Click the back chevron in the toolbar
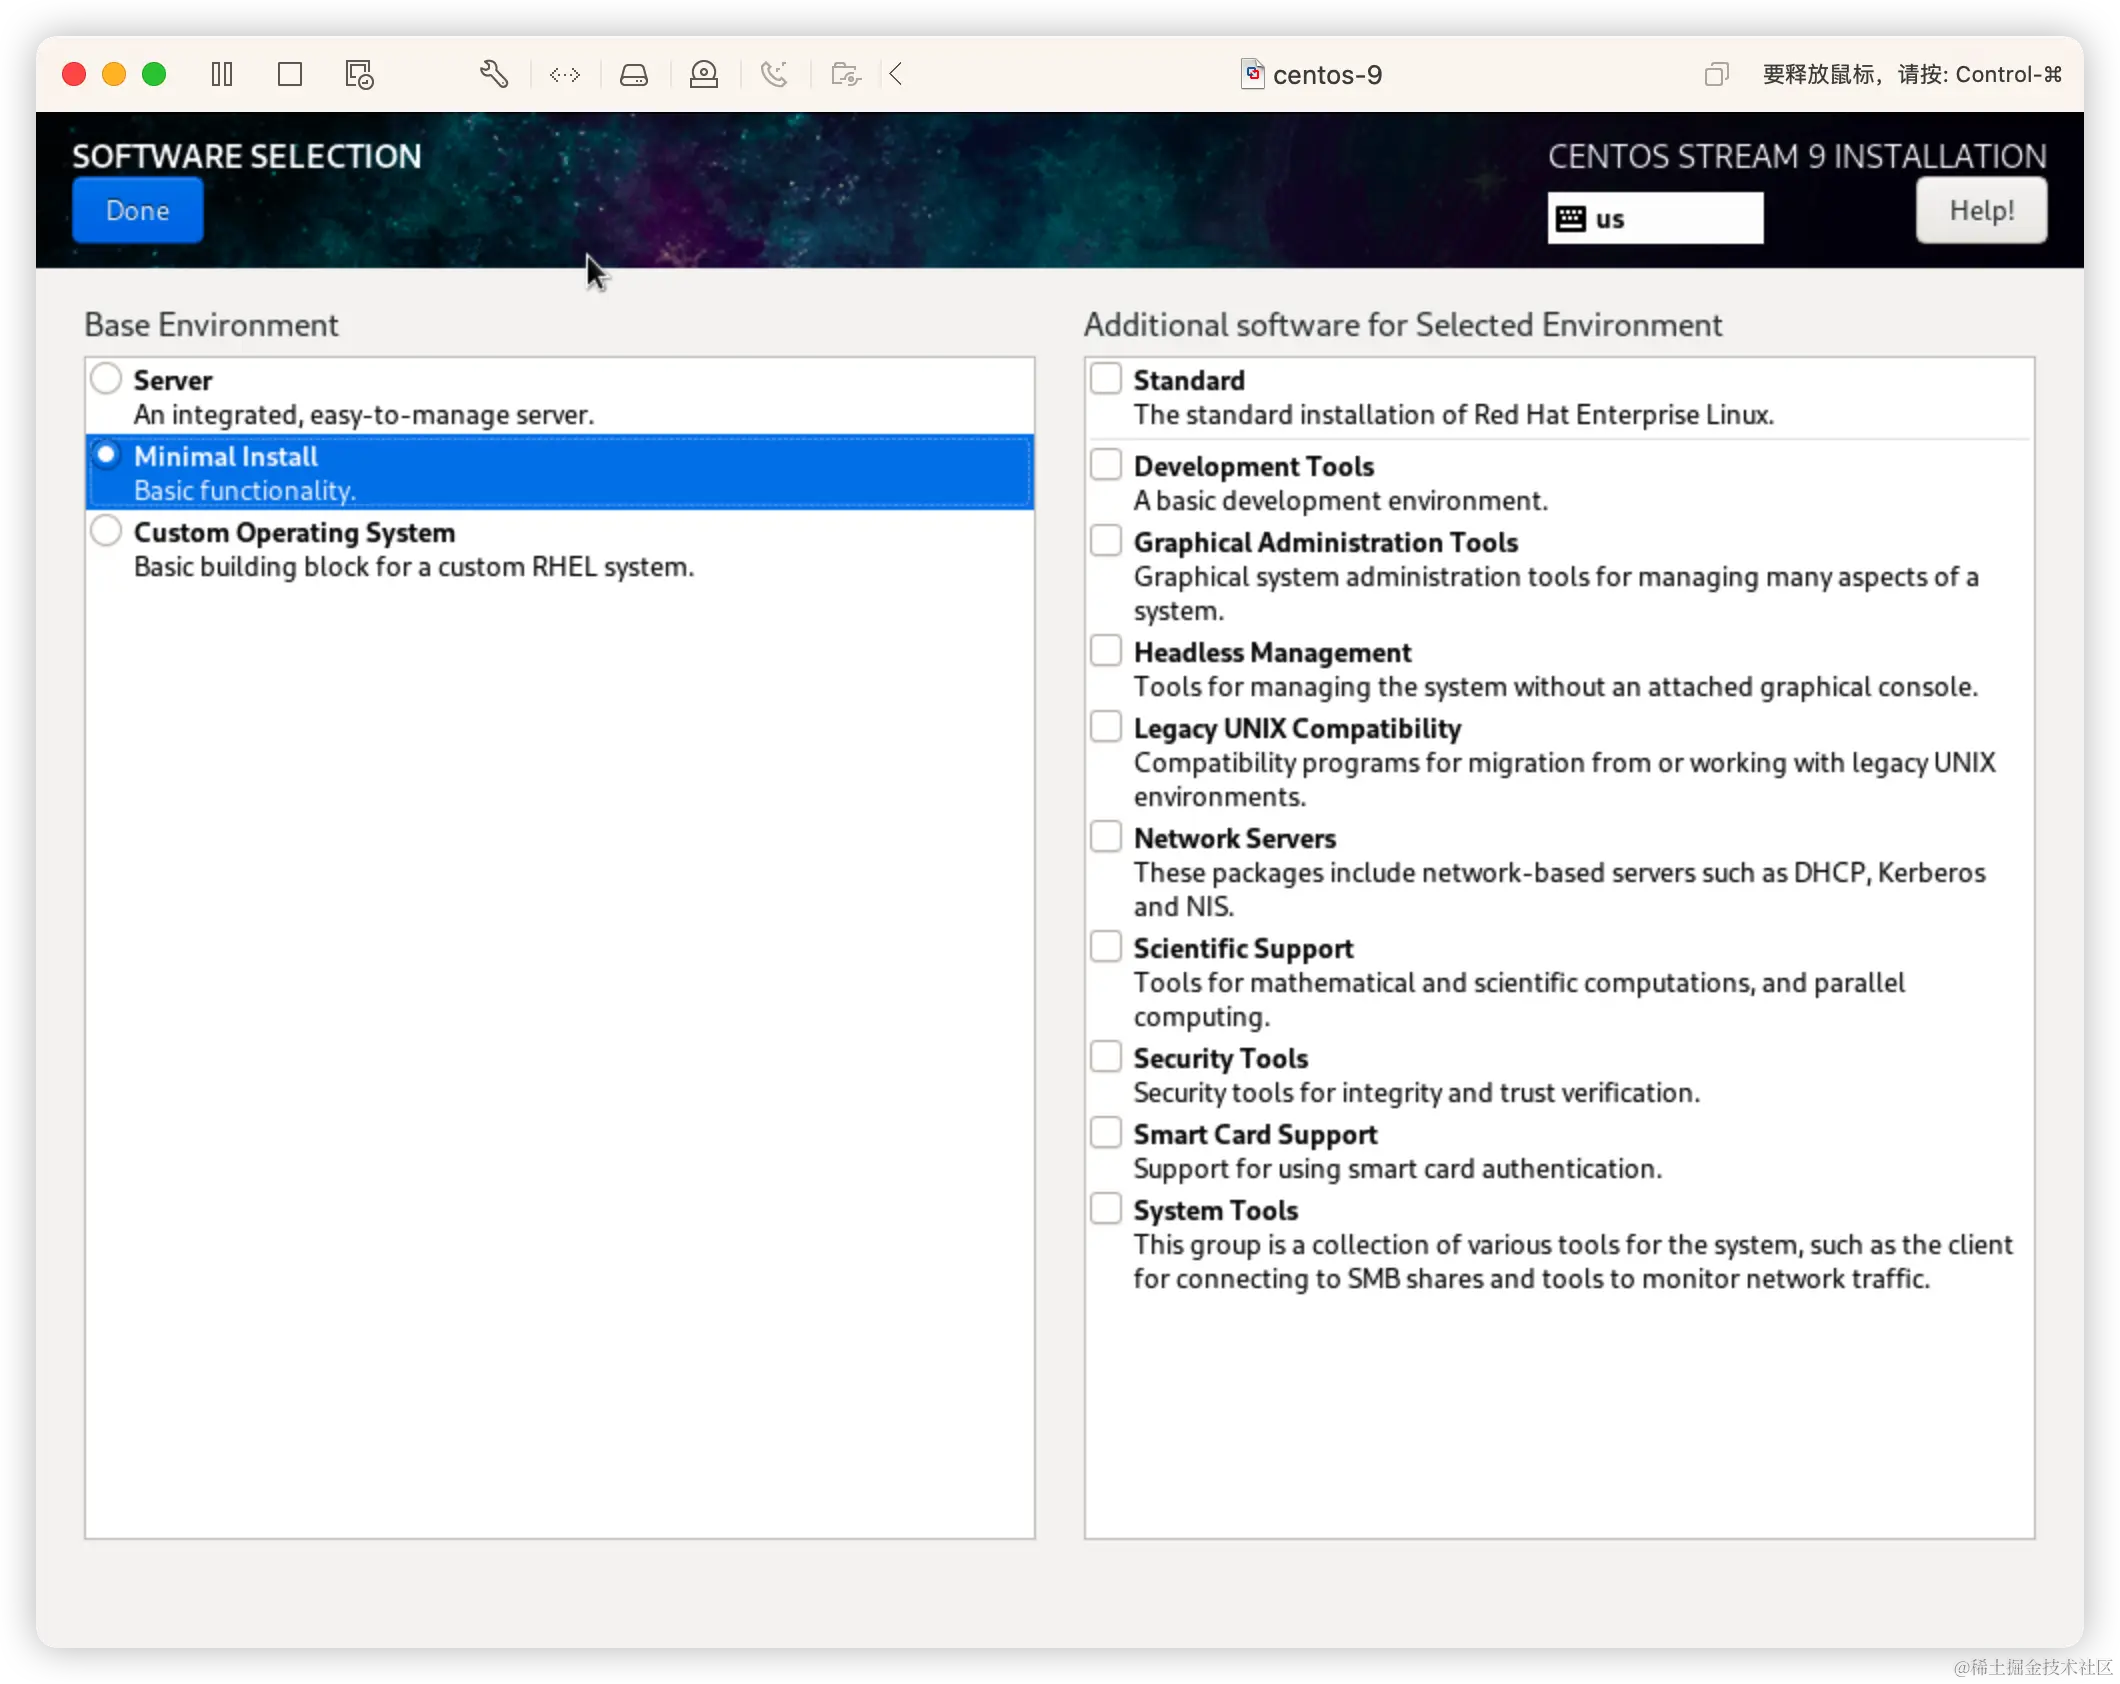This screenshot has width=2120, height=1684. [896, 74]
